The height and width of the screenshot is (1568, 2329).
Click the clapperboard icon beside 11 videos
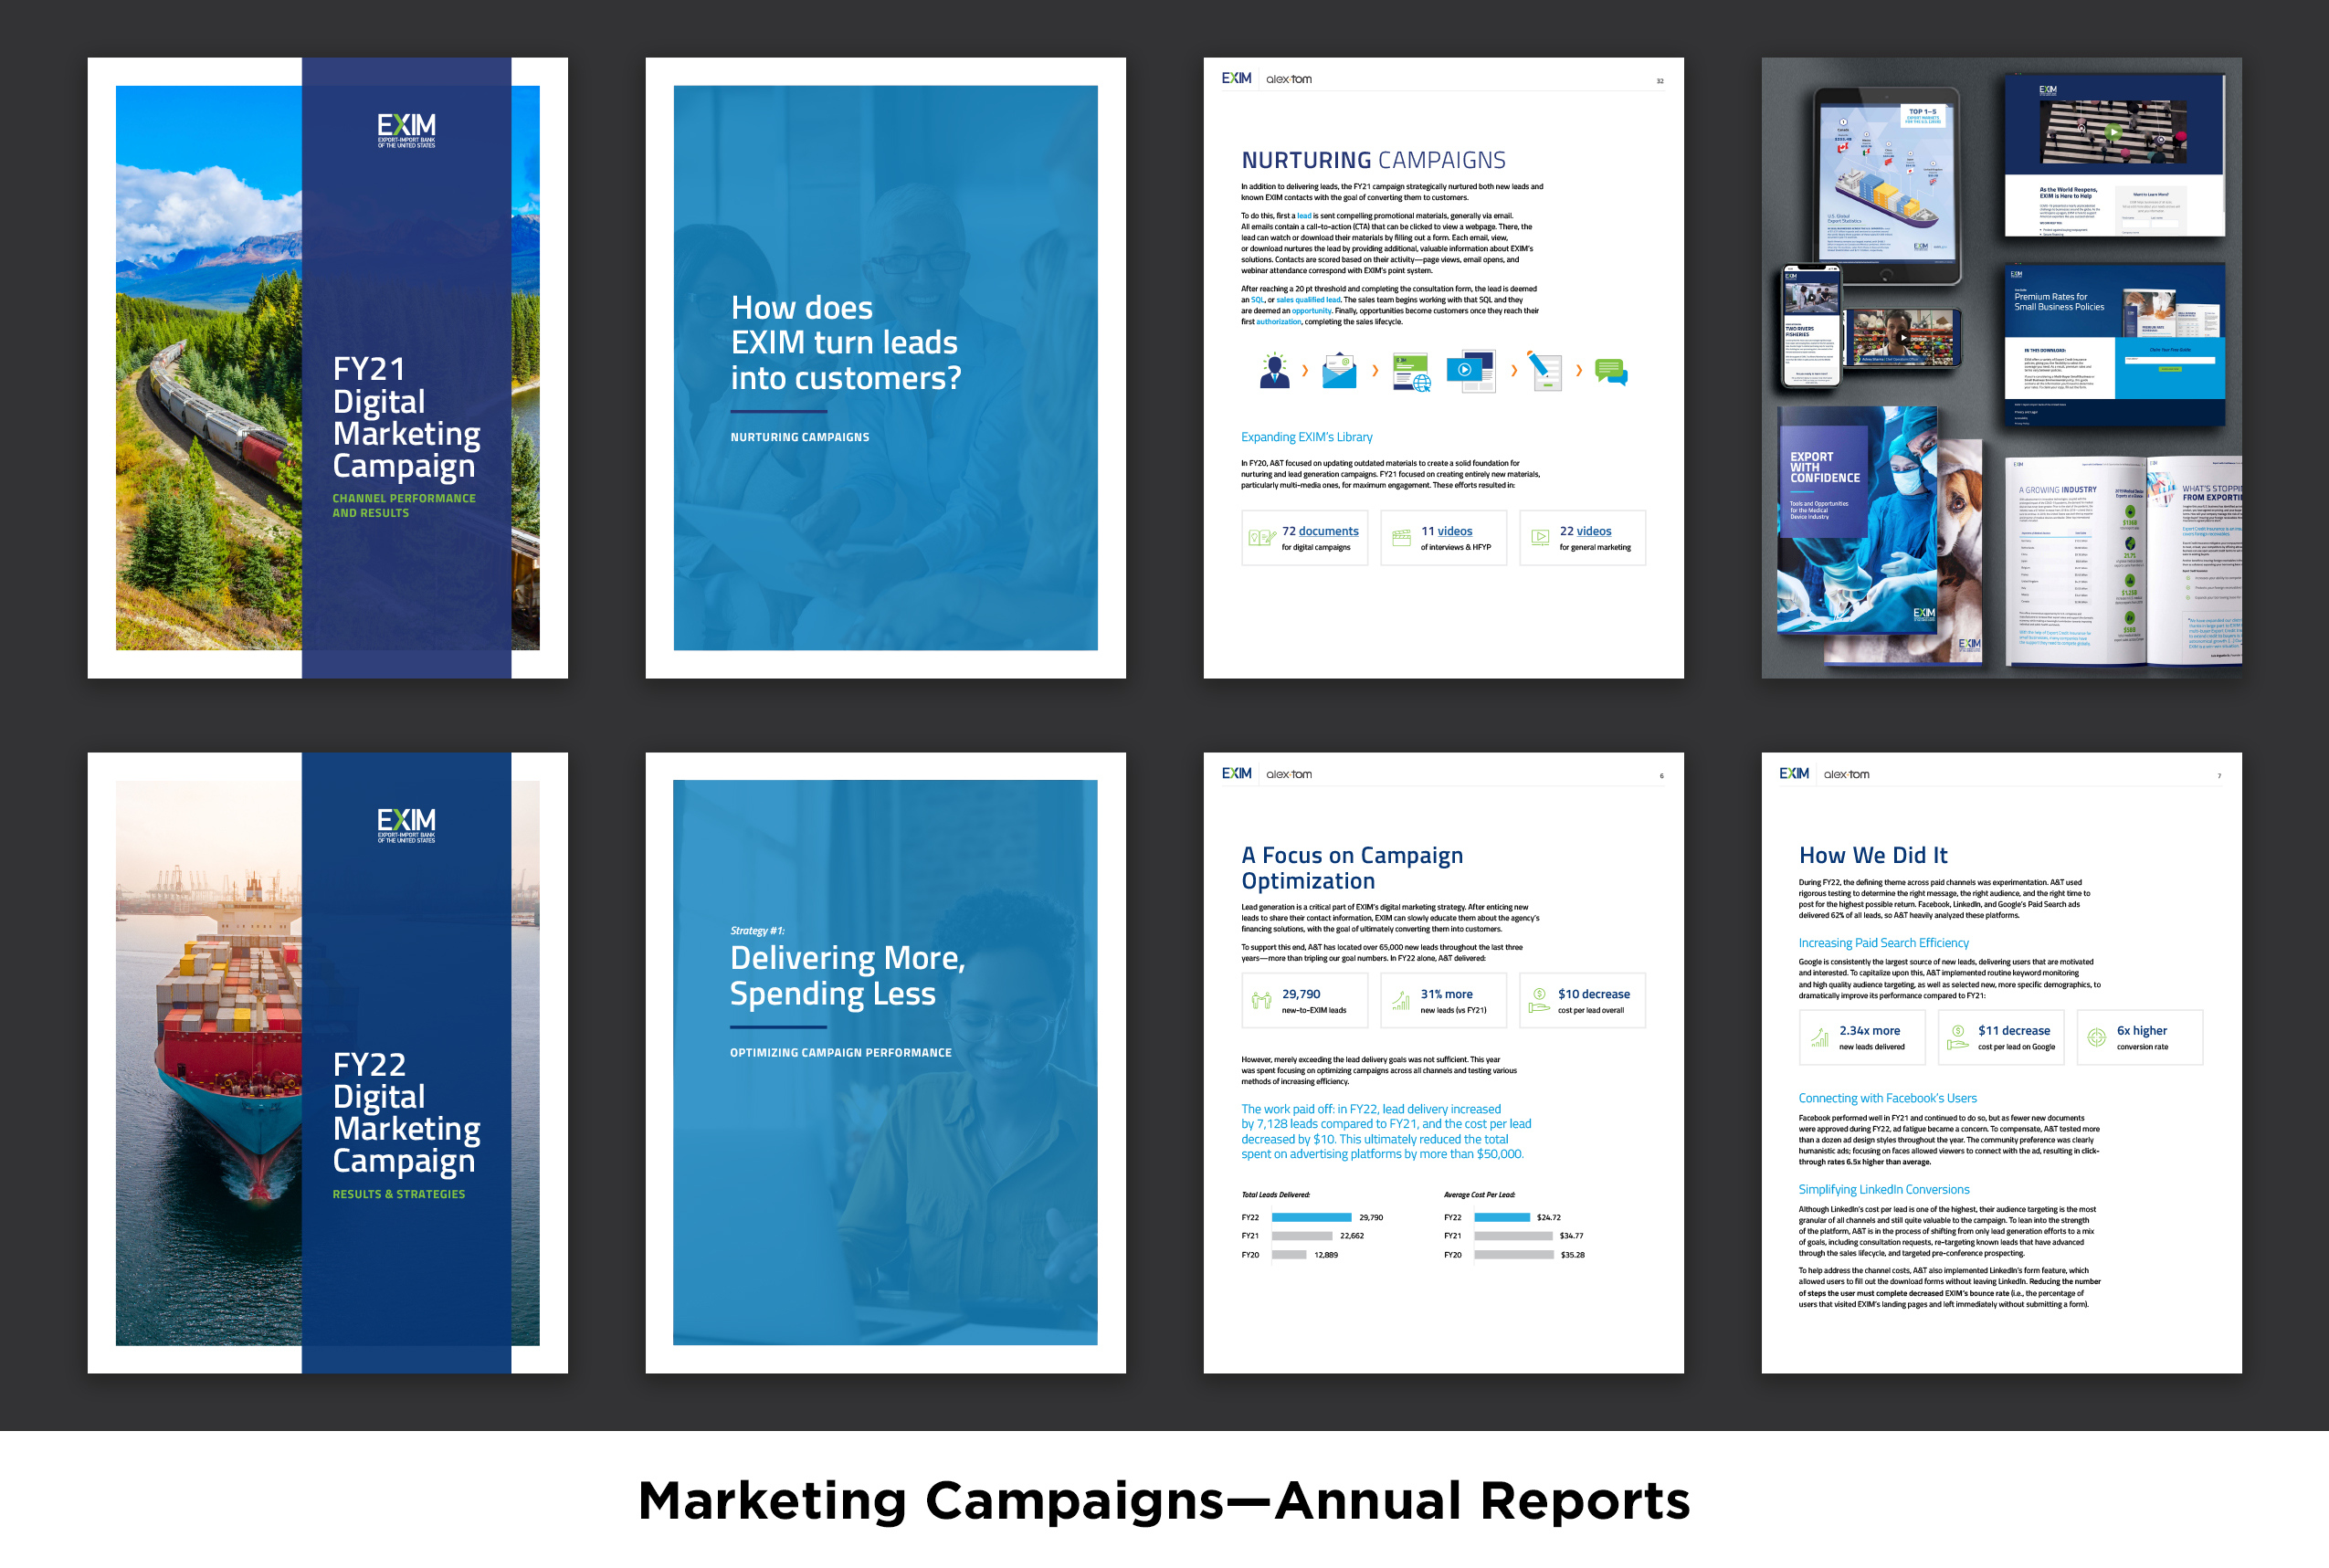point(1401,537)
